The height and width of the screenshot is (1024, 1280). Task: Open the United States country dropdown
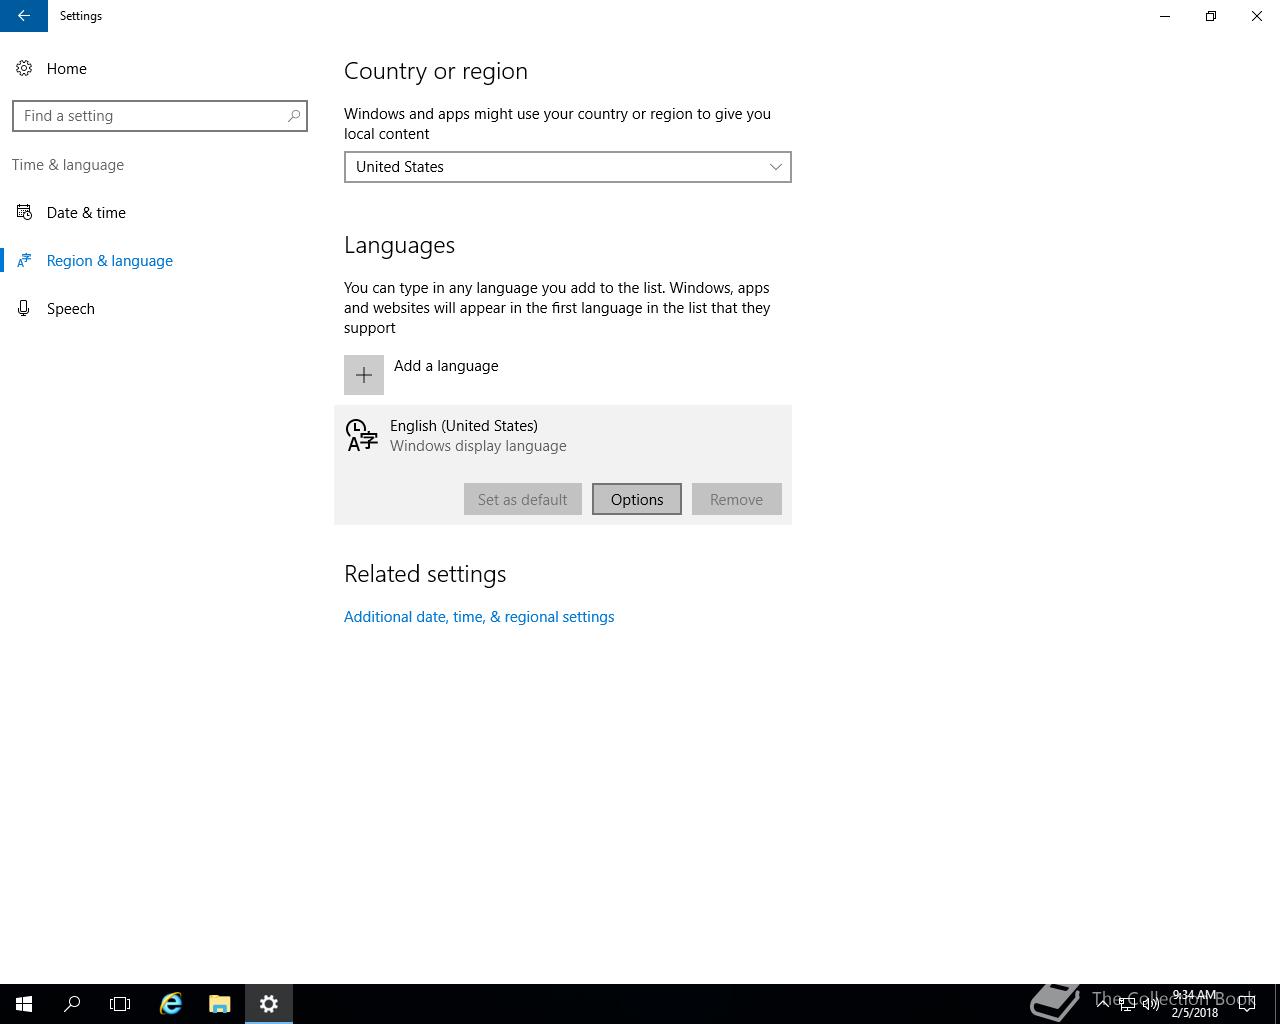(x=568, y=167)
